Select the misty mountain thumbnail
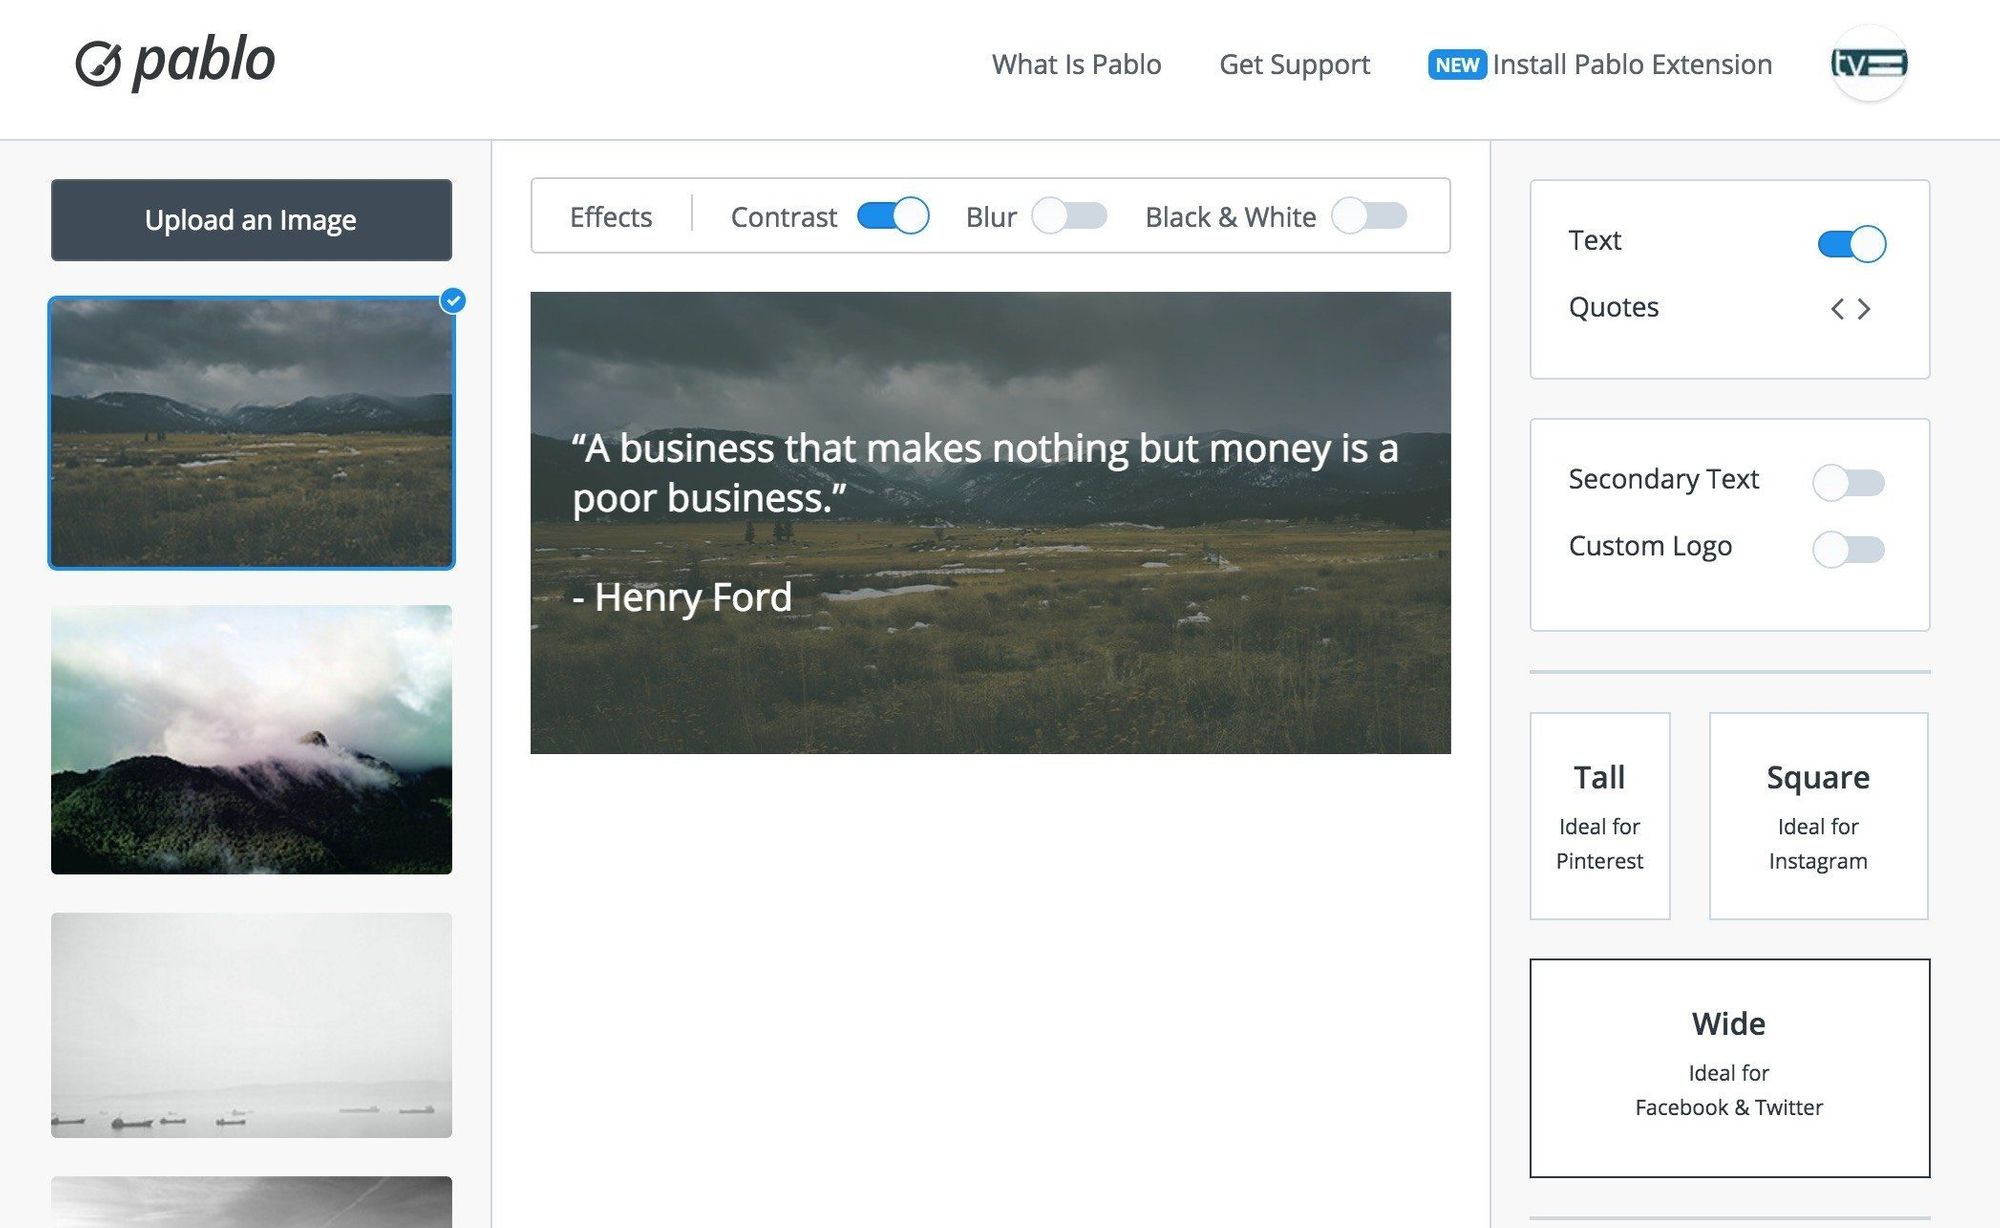The image size is (2000, 1228). tap(251, 740)
